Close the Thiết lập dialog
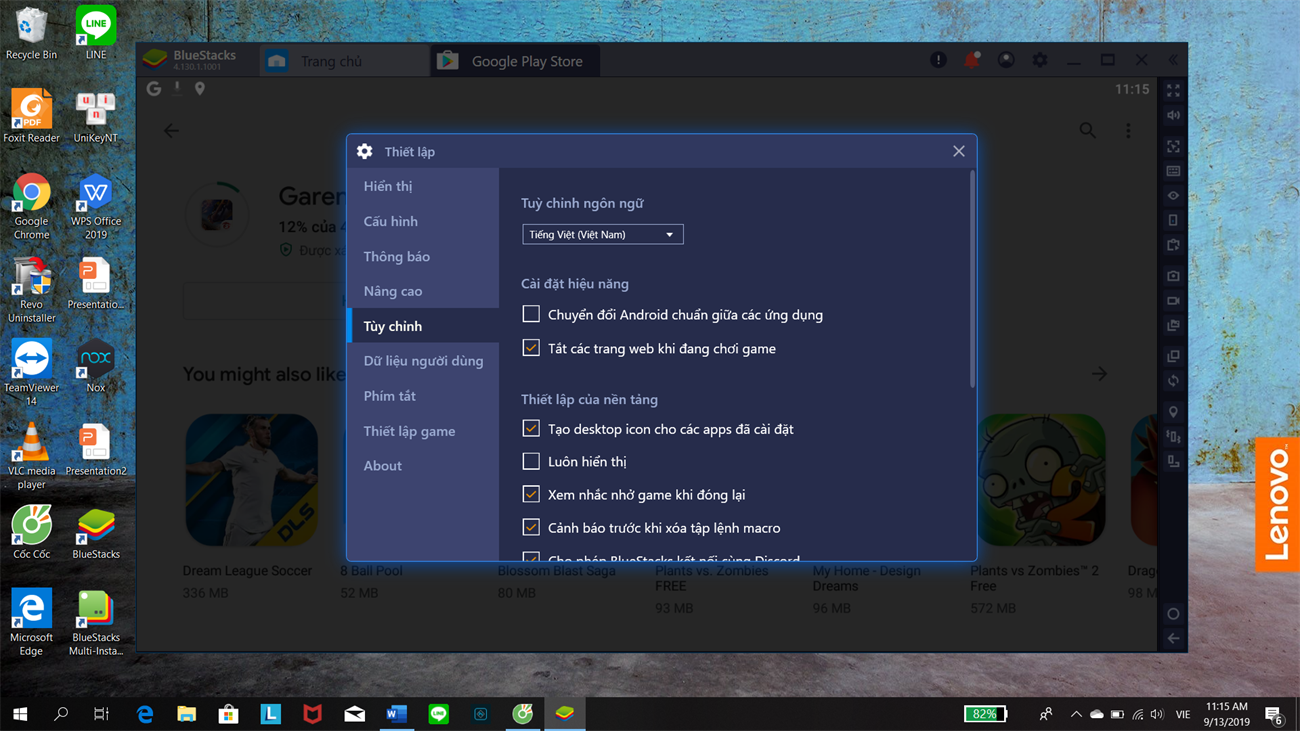The width and height of the screenshot is (1300, 731). click(x=959, y=151)
